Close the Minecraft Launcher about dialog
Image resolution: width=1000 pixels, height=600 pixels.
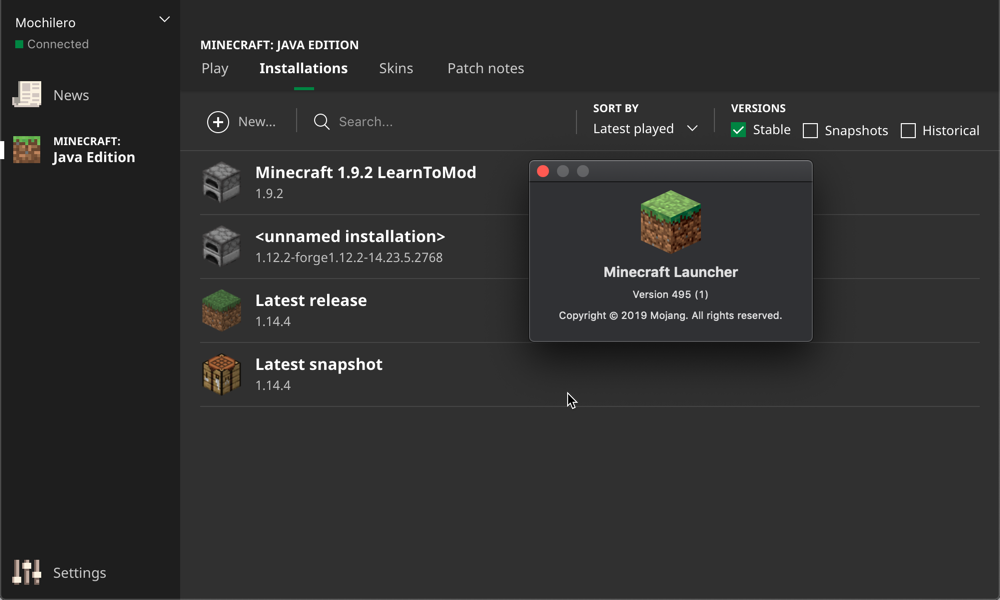[x=543, y=171]
